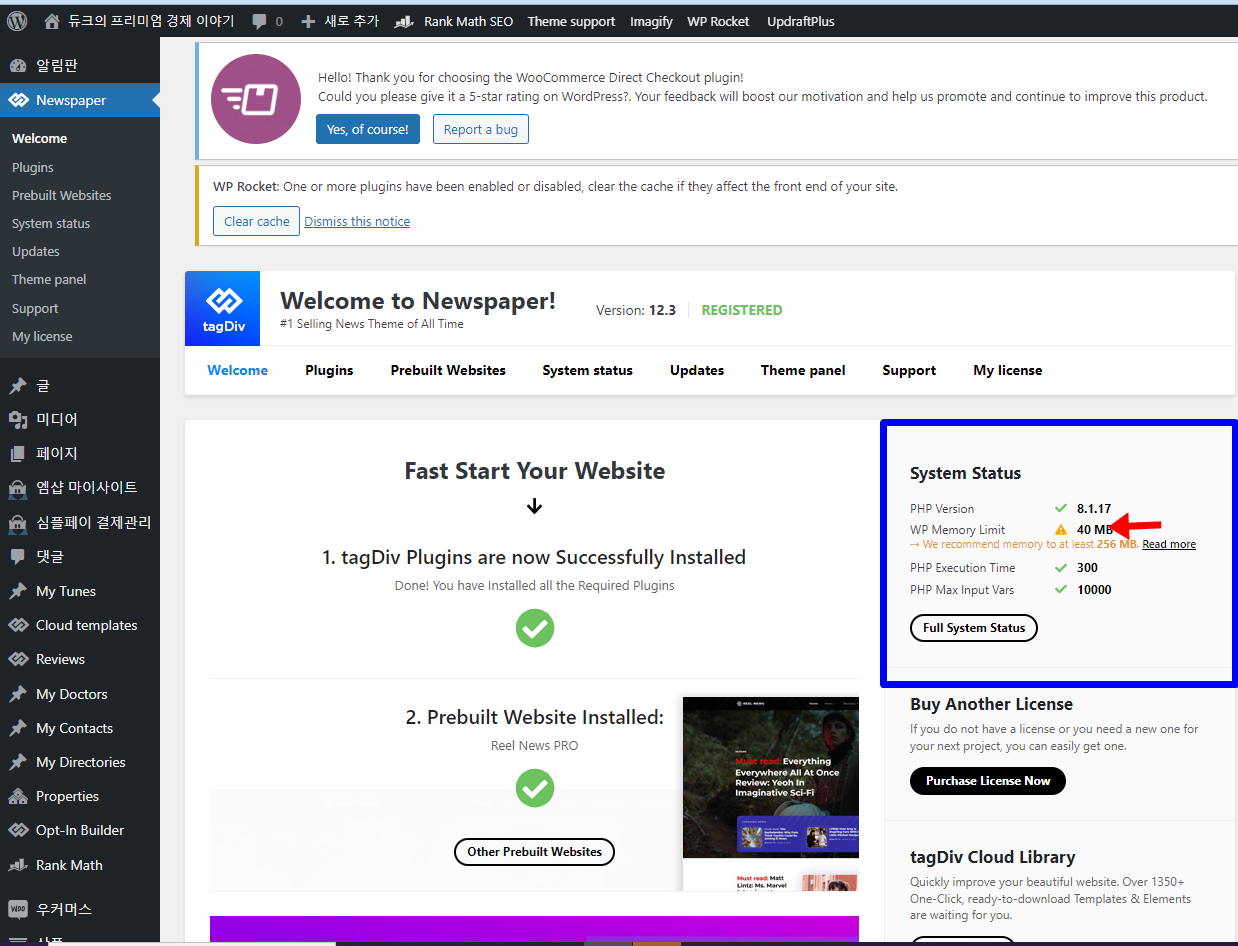
Task: Switch to the Theme panel tab
Action: tap(803, 370)
